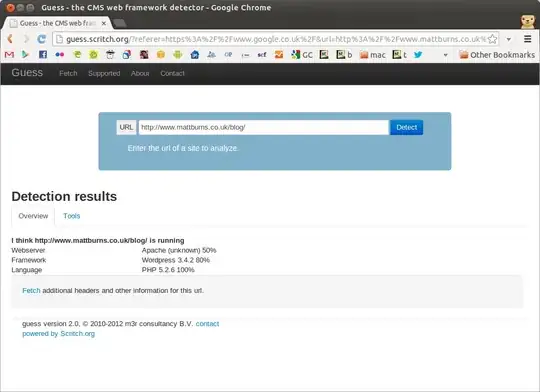Follow the Fetch additional headers link
Viewport: 540px width, 392px height.
coord(31,290)
